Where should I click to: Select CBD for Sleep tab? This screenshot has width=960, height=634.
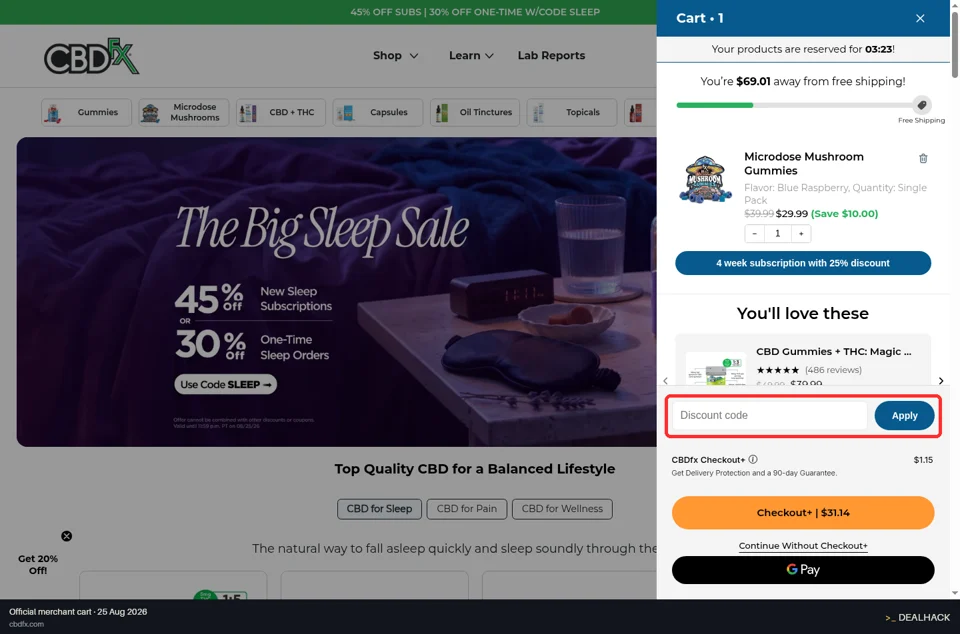click(x=379, y=509)
